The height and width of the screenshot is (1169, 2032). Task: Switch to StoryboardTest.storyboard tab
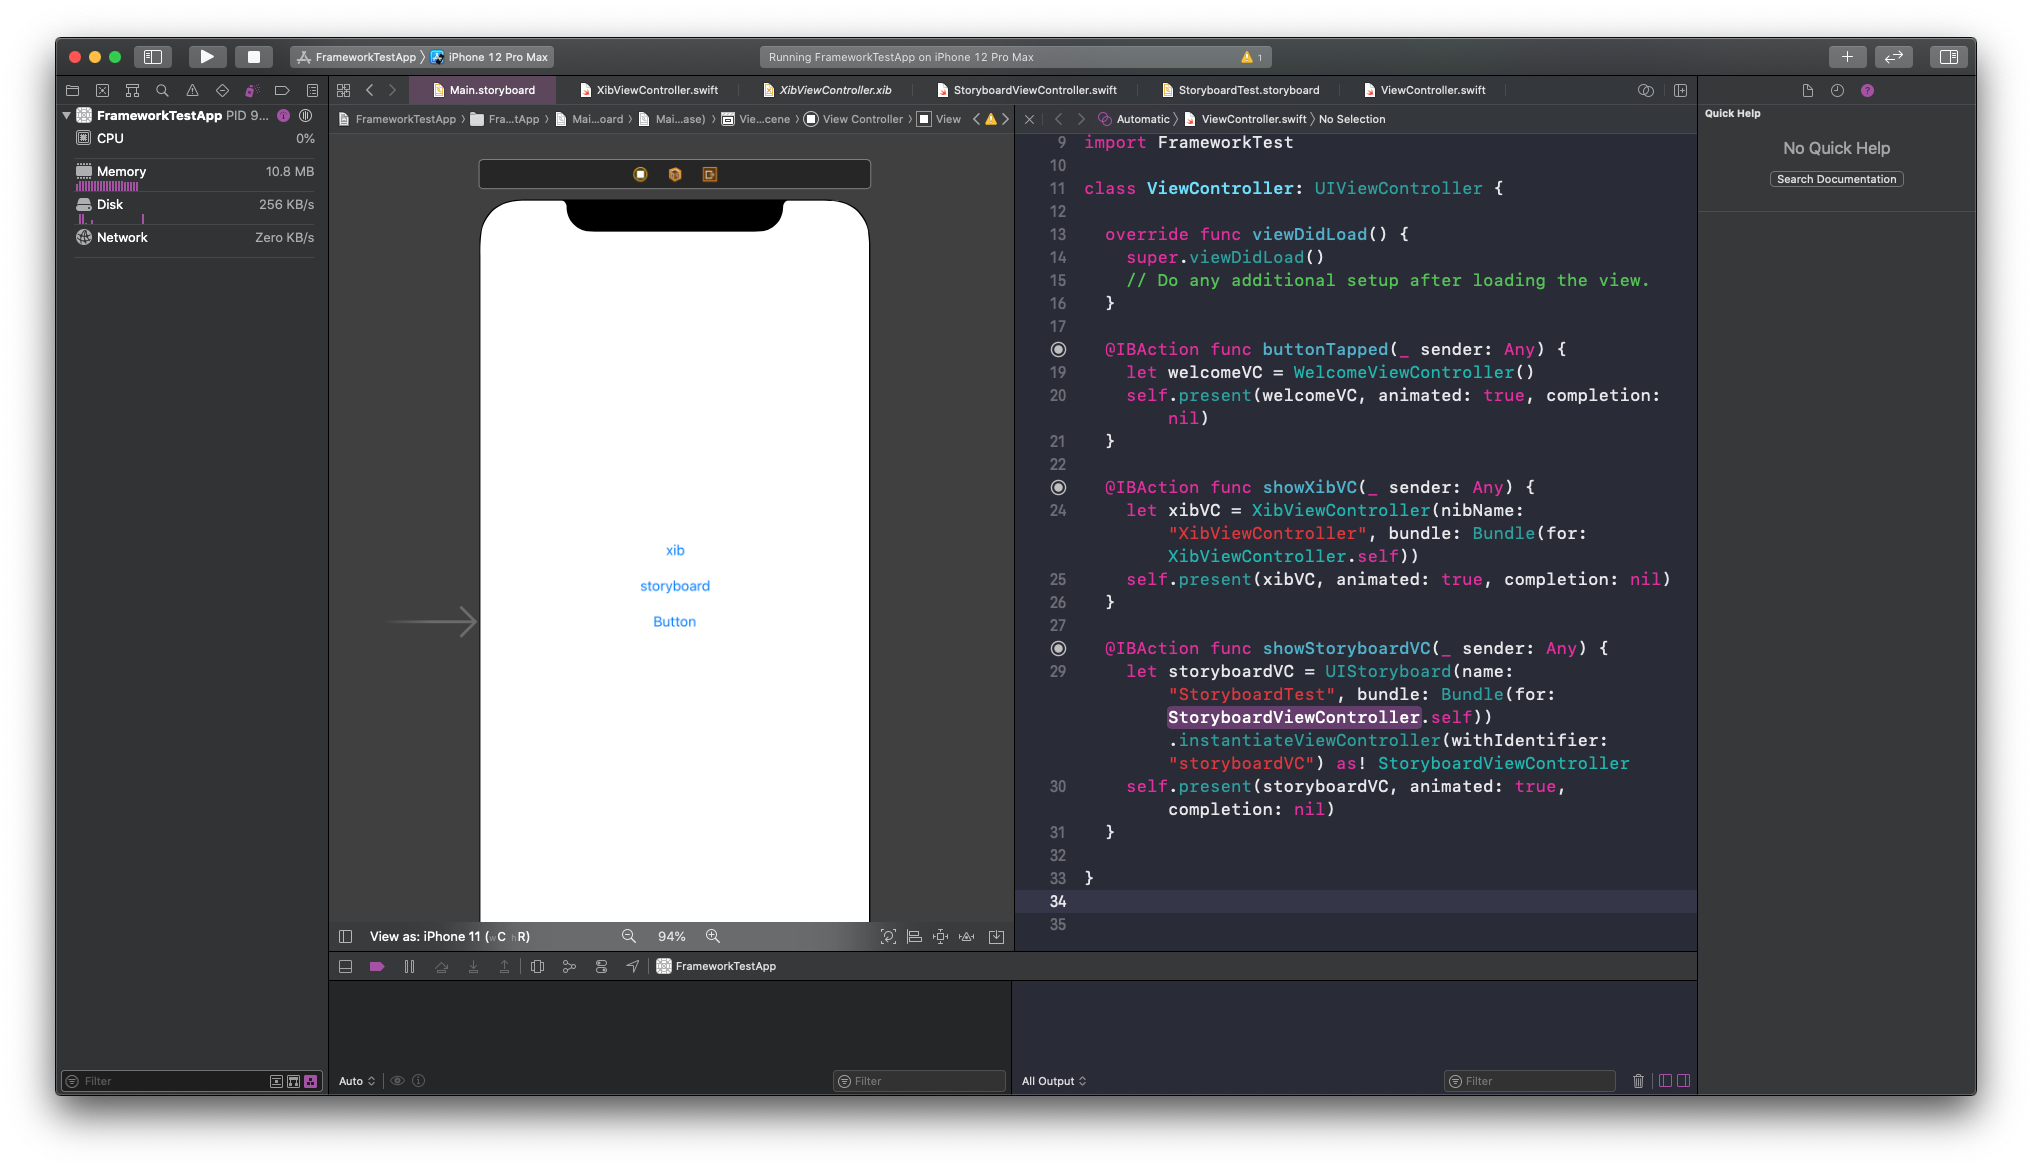1248,90
